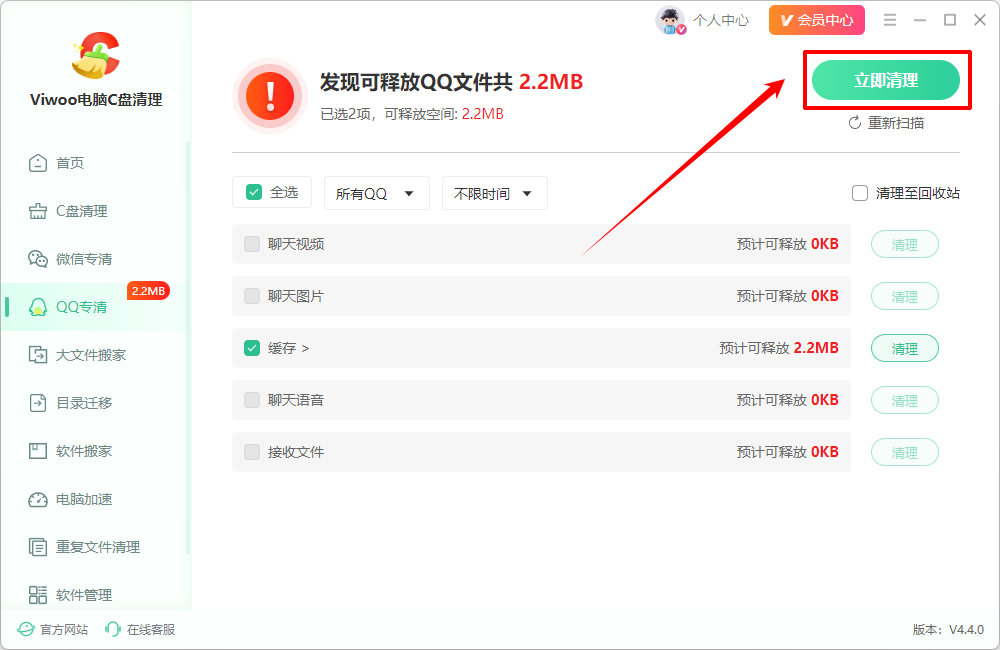1000x650 pixels.
Task: Uncheck the 全选 checkbox
Action: click(x=254, y=193)
